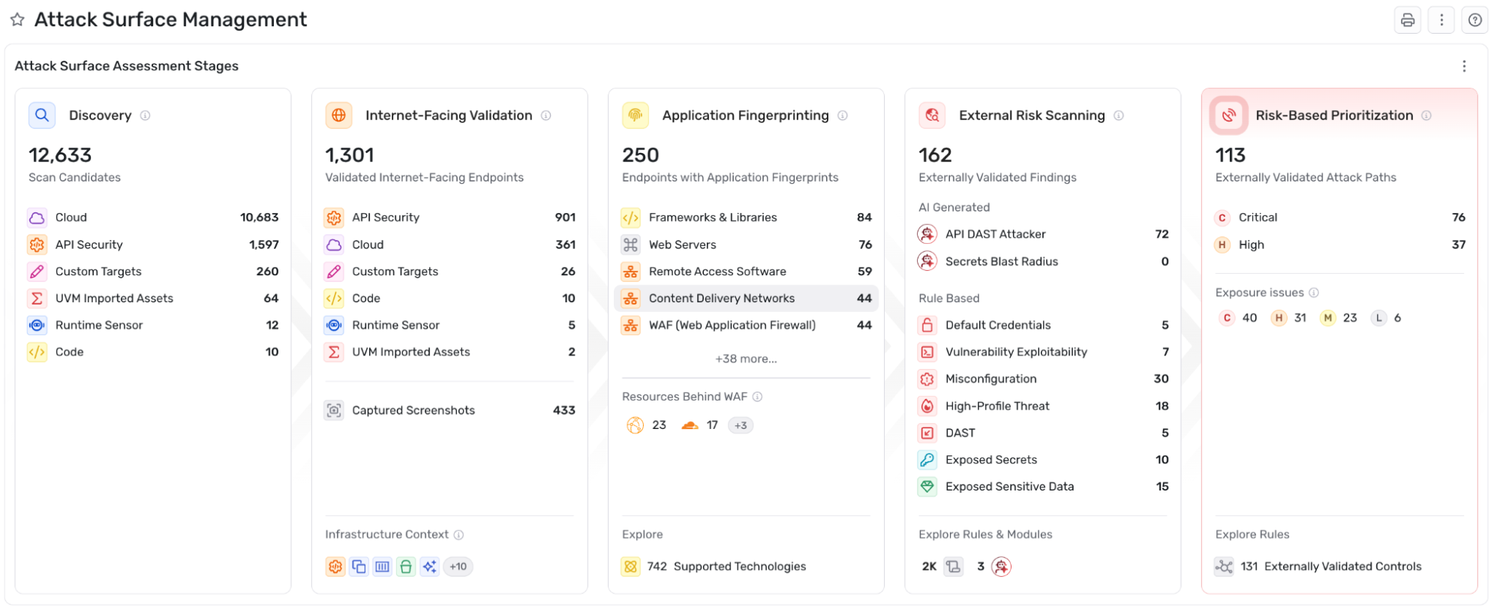The image size is (1500, 612).
Task: Open WAF (Web Application Firewall) row
Action: (746, 325)
